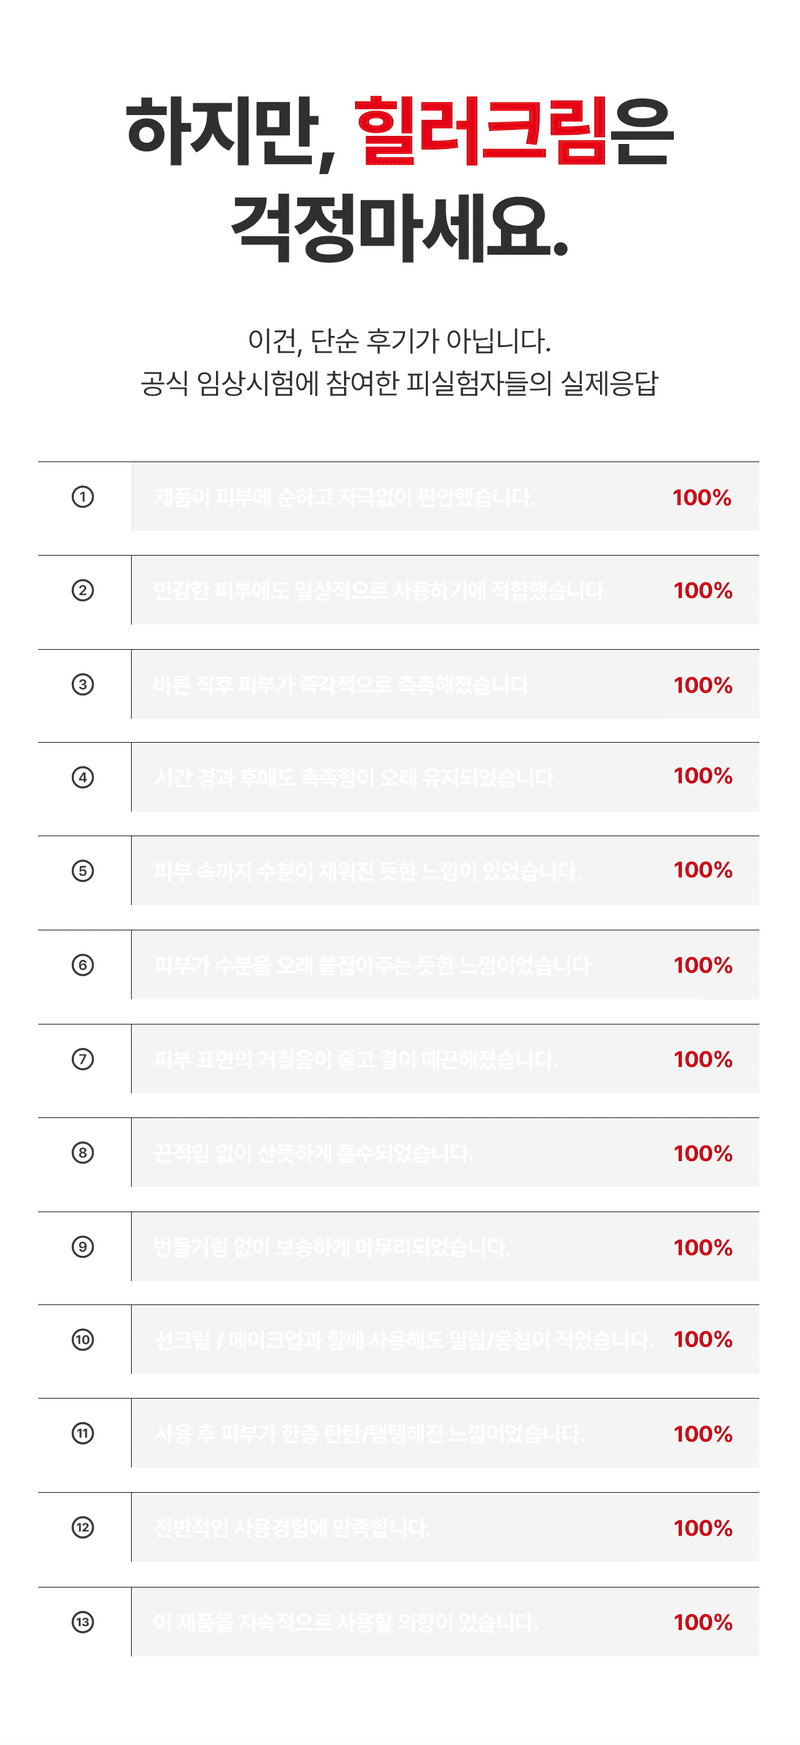
Task: Click the 이건, 단순 후기가 아닙니다. subtitle
Action: (399, 341)
